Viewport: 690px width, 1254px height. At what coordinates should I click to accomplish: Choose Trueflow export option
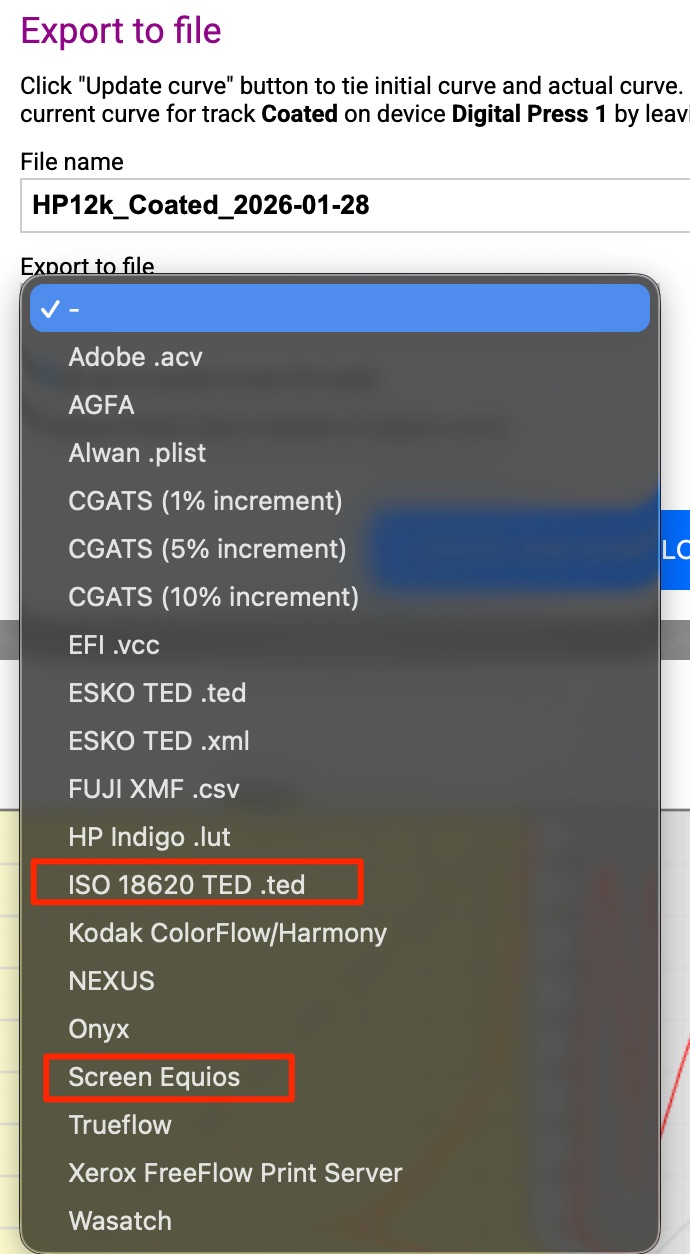click(120, 1125)
